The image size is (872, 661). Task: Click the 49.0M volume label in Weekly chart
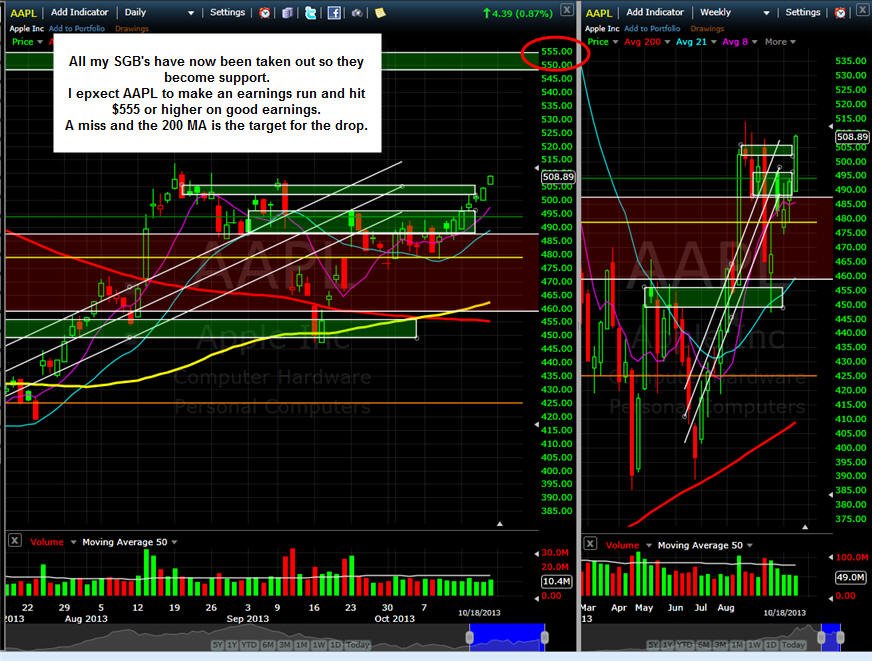pyautogui.click(x=851, y=577)
